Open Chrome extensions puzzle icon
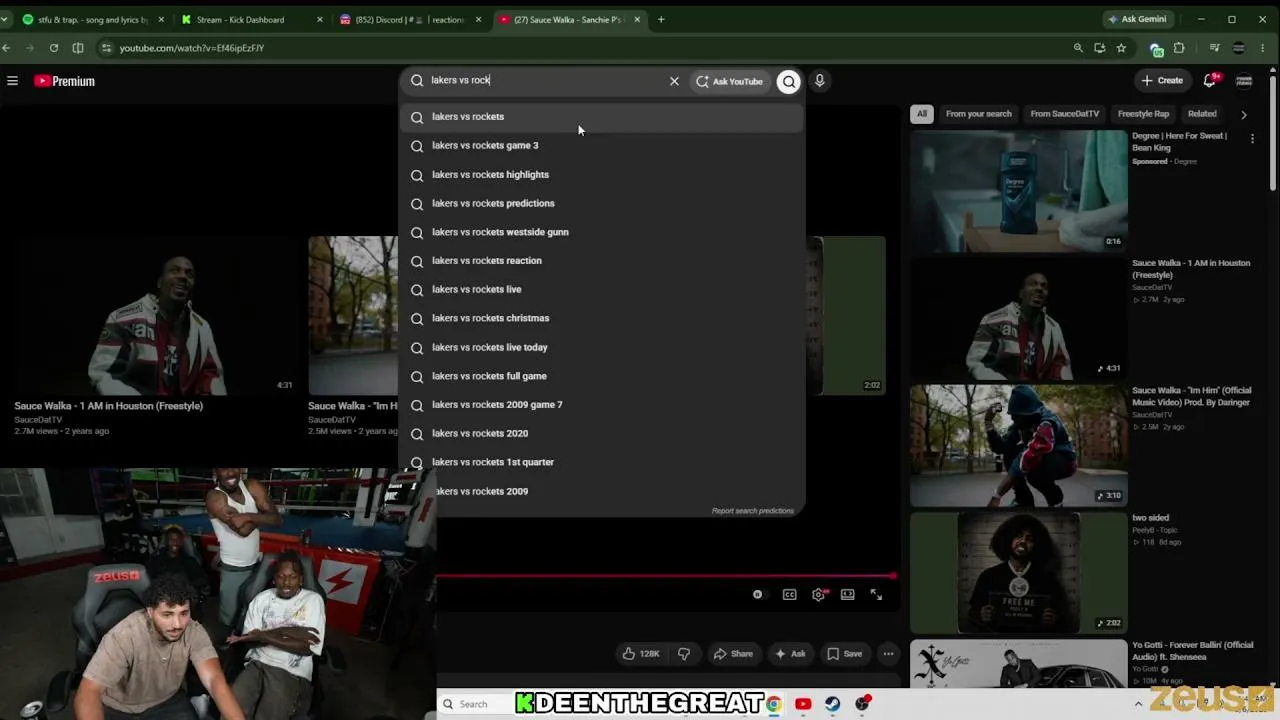 (1179, 48)
